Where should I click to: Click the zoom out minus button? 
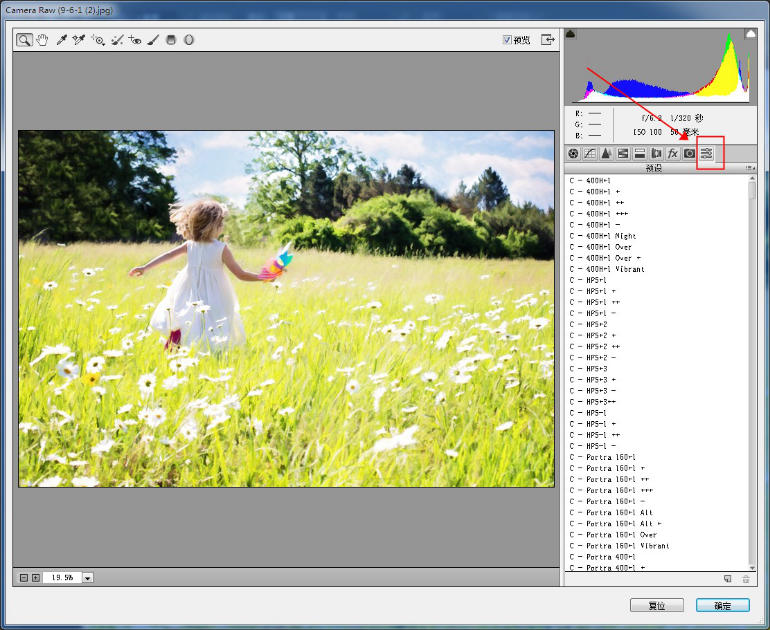point(24,578)
